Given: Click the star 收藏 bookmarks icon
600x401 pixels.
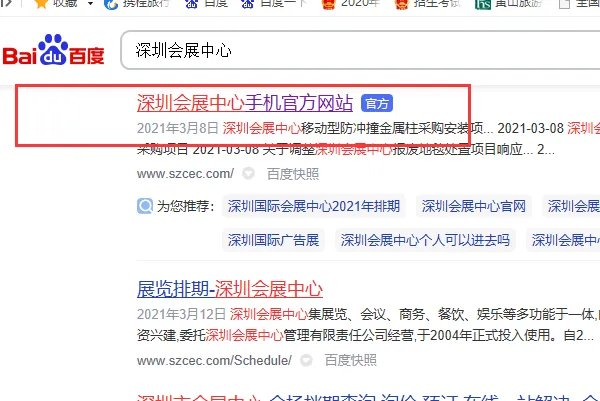Looking at the screenshot, I should (41, 3).
